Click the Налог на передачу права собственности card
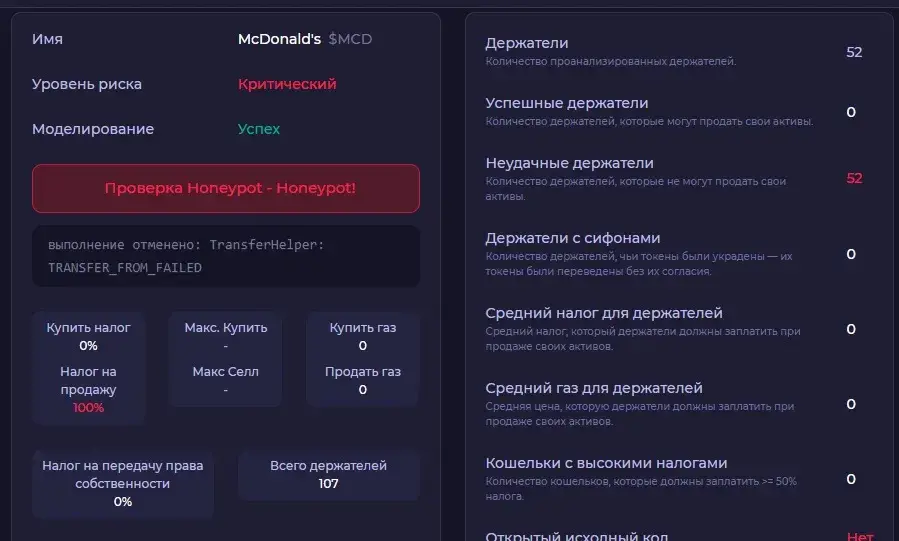 [x=123, y=484]
